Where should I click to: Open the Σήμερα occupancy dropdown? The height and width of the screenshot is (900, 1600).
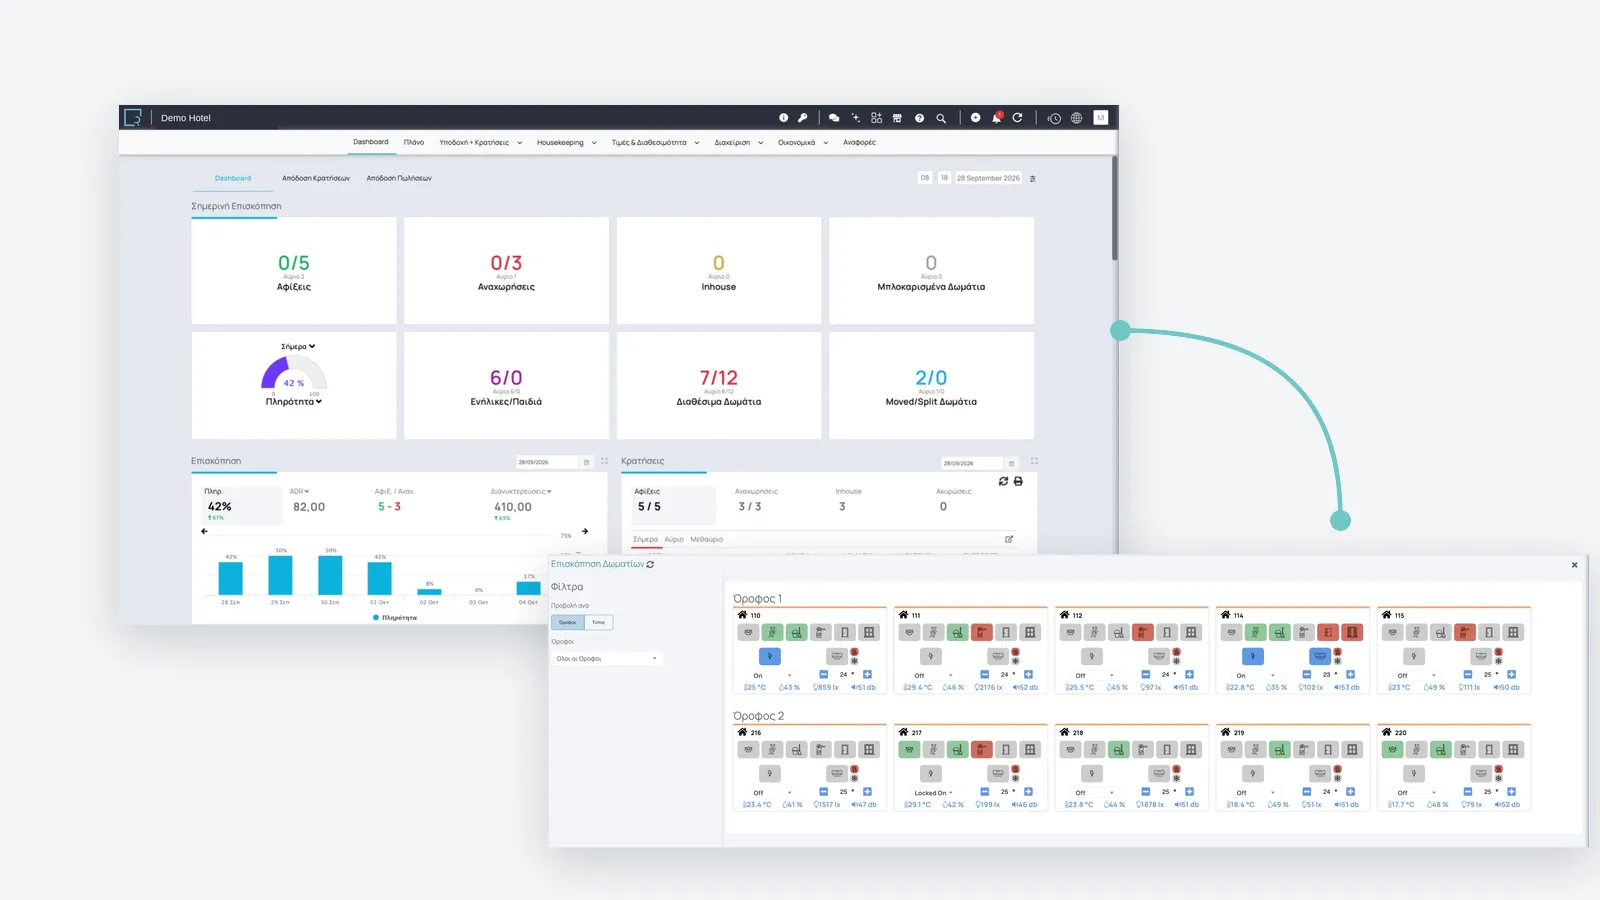298,346
